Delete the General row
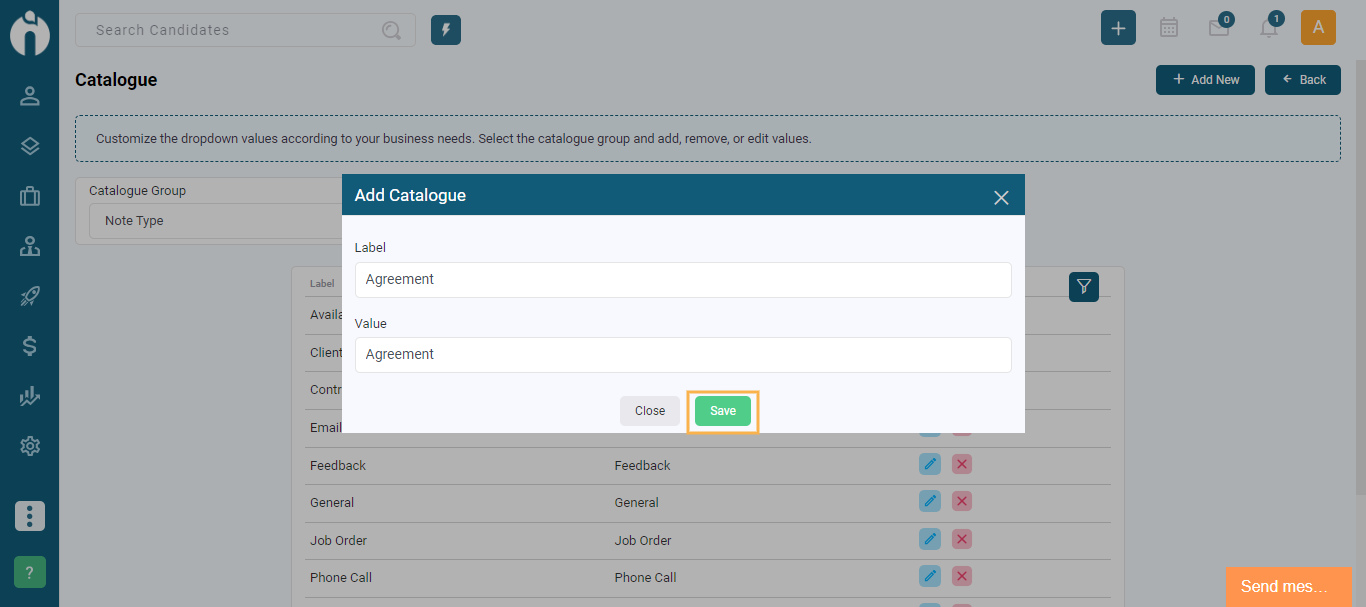The image size is (1366, 607). pyautogui.click(x=962, y=501)
